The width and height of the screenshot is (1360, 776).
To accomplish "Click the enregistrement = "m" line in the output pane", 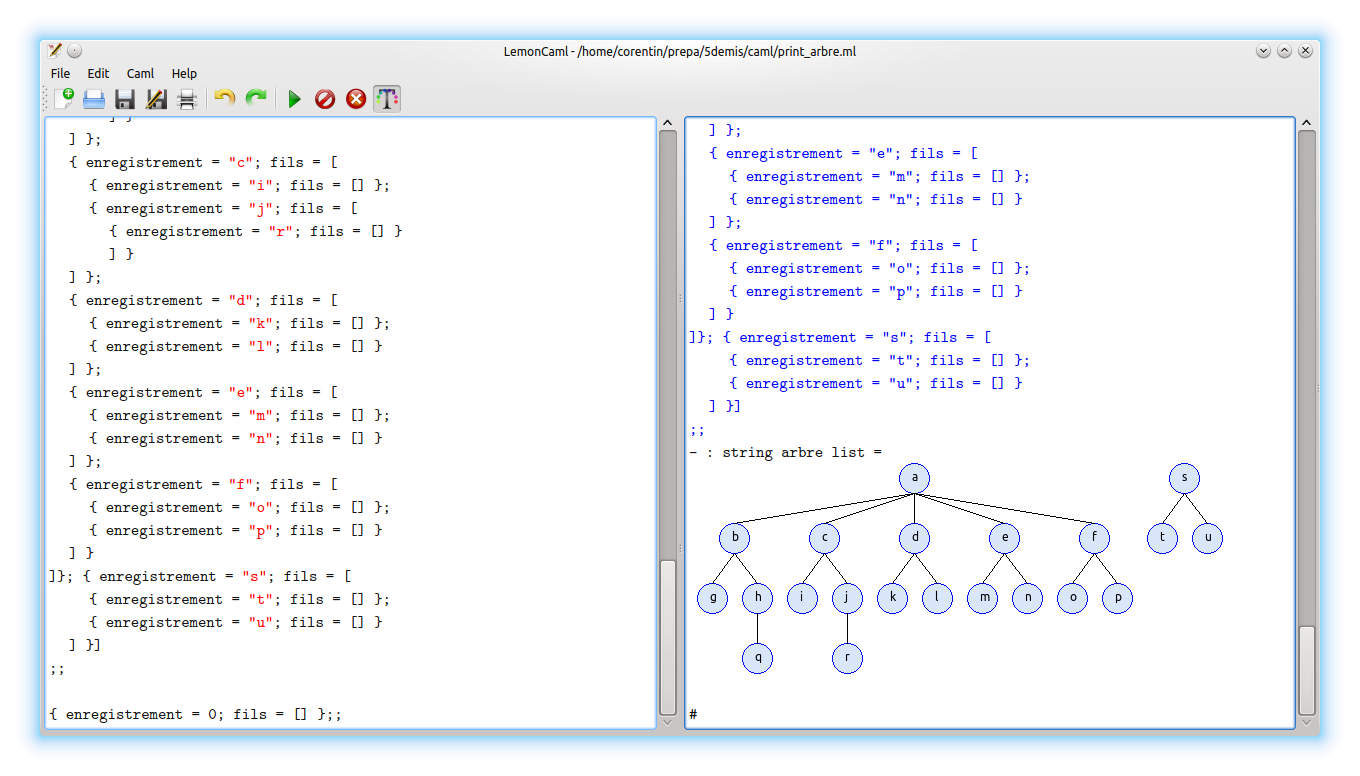I will point(879,176).
